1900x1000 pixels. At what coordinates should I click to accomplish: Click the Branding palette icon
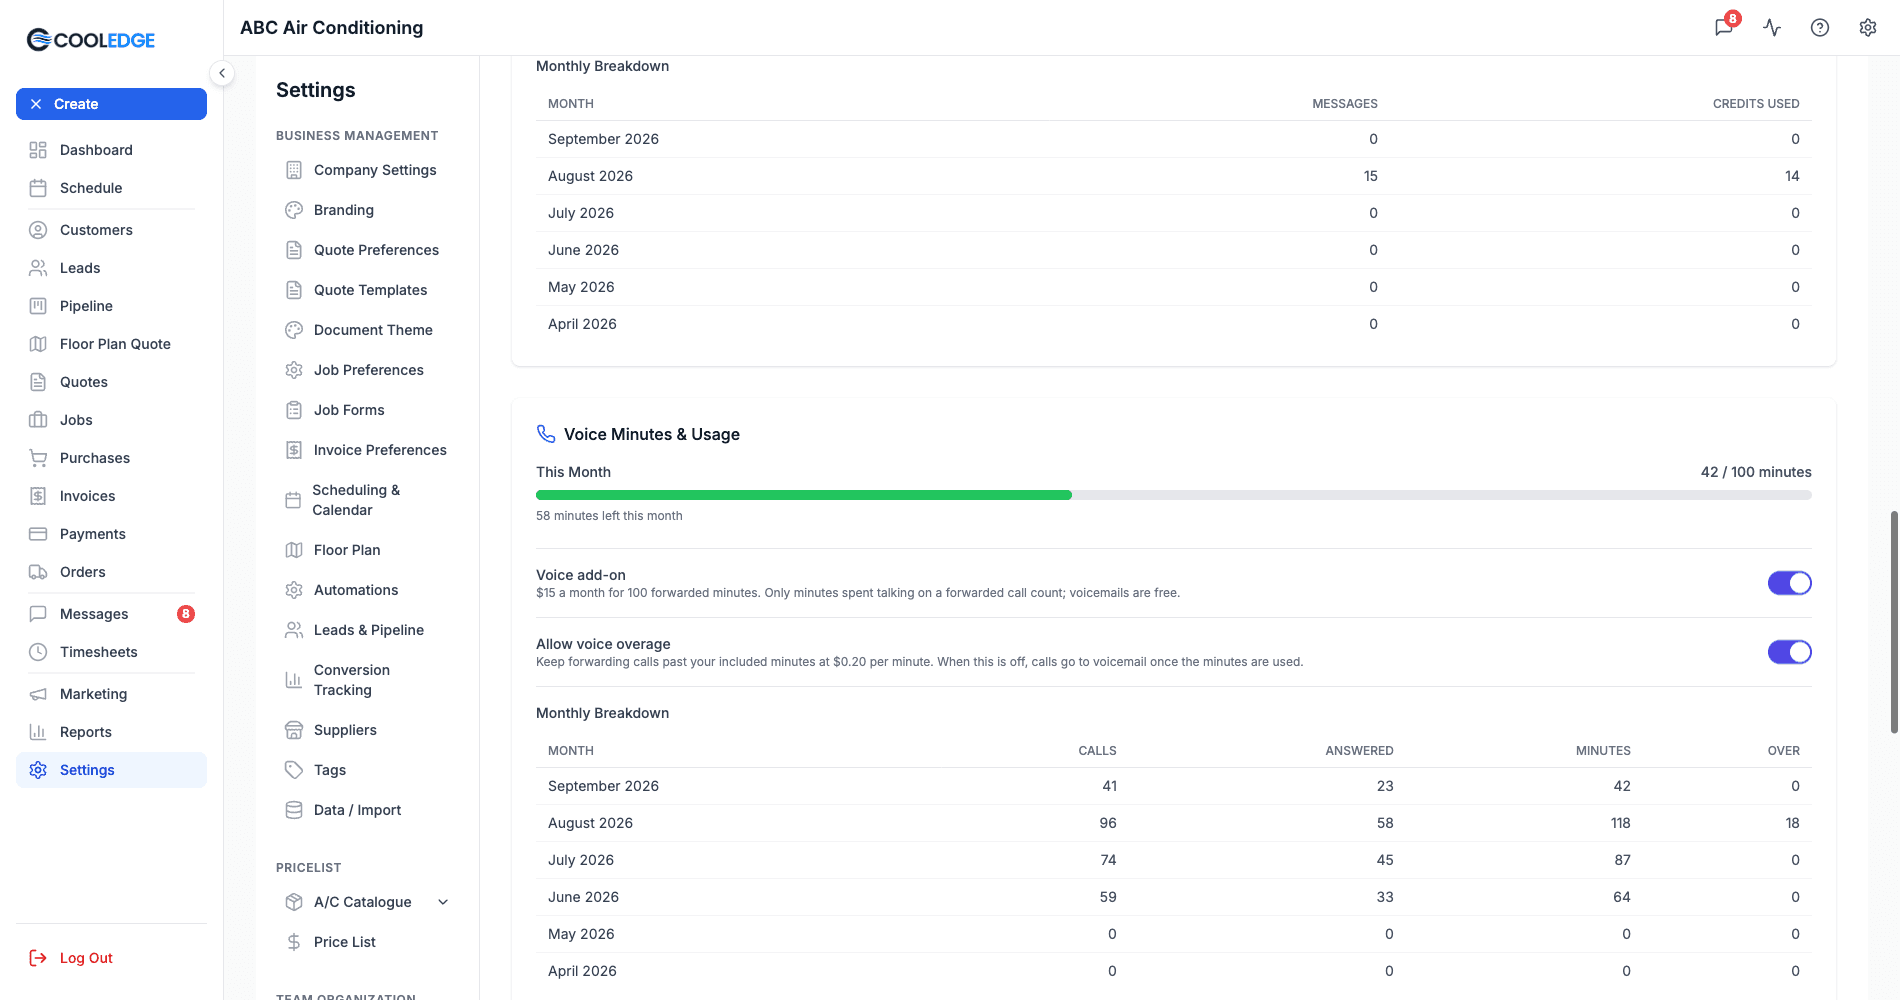coord(294,210)
